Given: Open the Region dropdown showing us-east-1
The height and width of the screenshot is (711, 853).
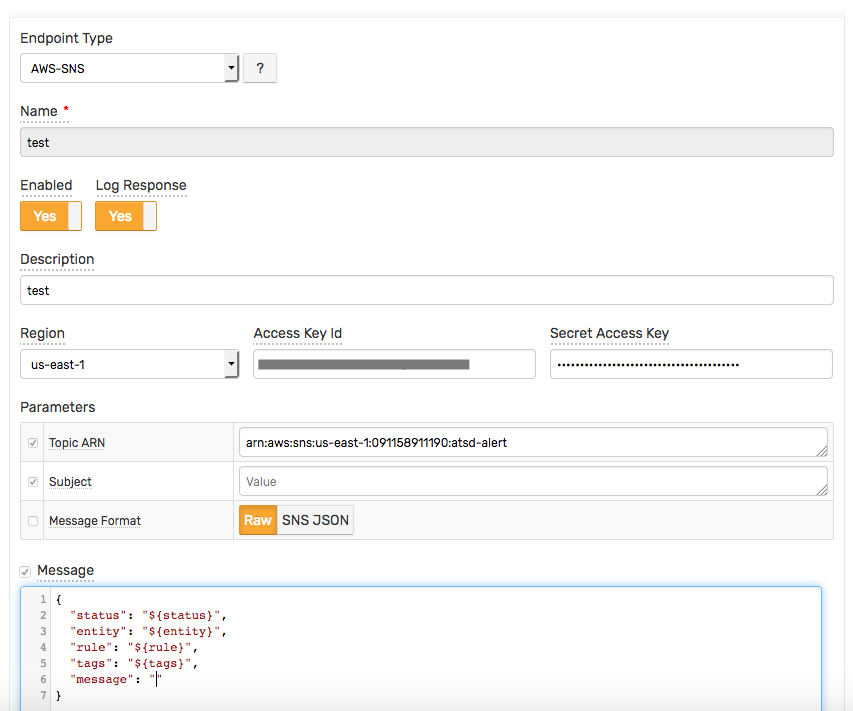Looking at the screenshot, I should [x=129, y=364].
